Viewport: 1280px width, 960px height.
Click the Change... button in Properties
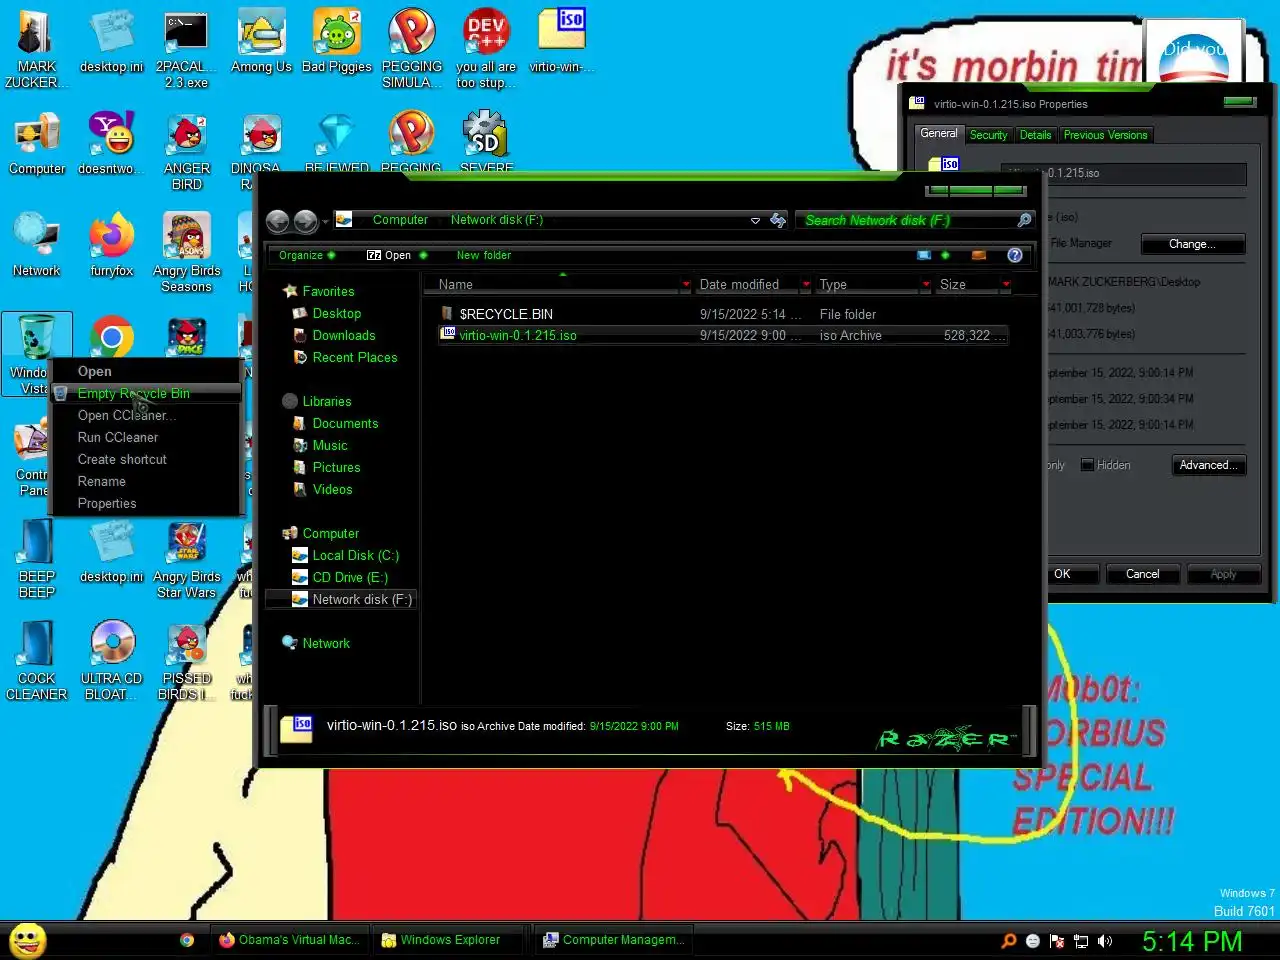[1192, 244]
